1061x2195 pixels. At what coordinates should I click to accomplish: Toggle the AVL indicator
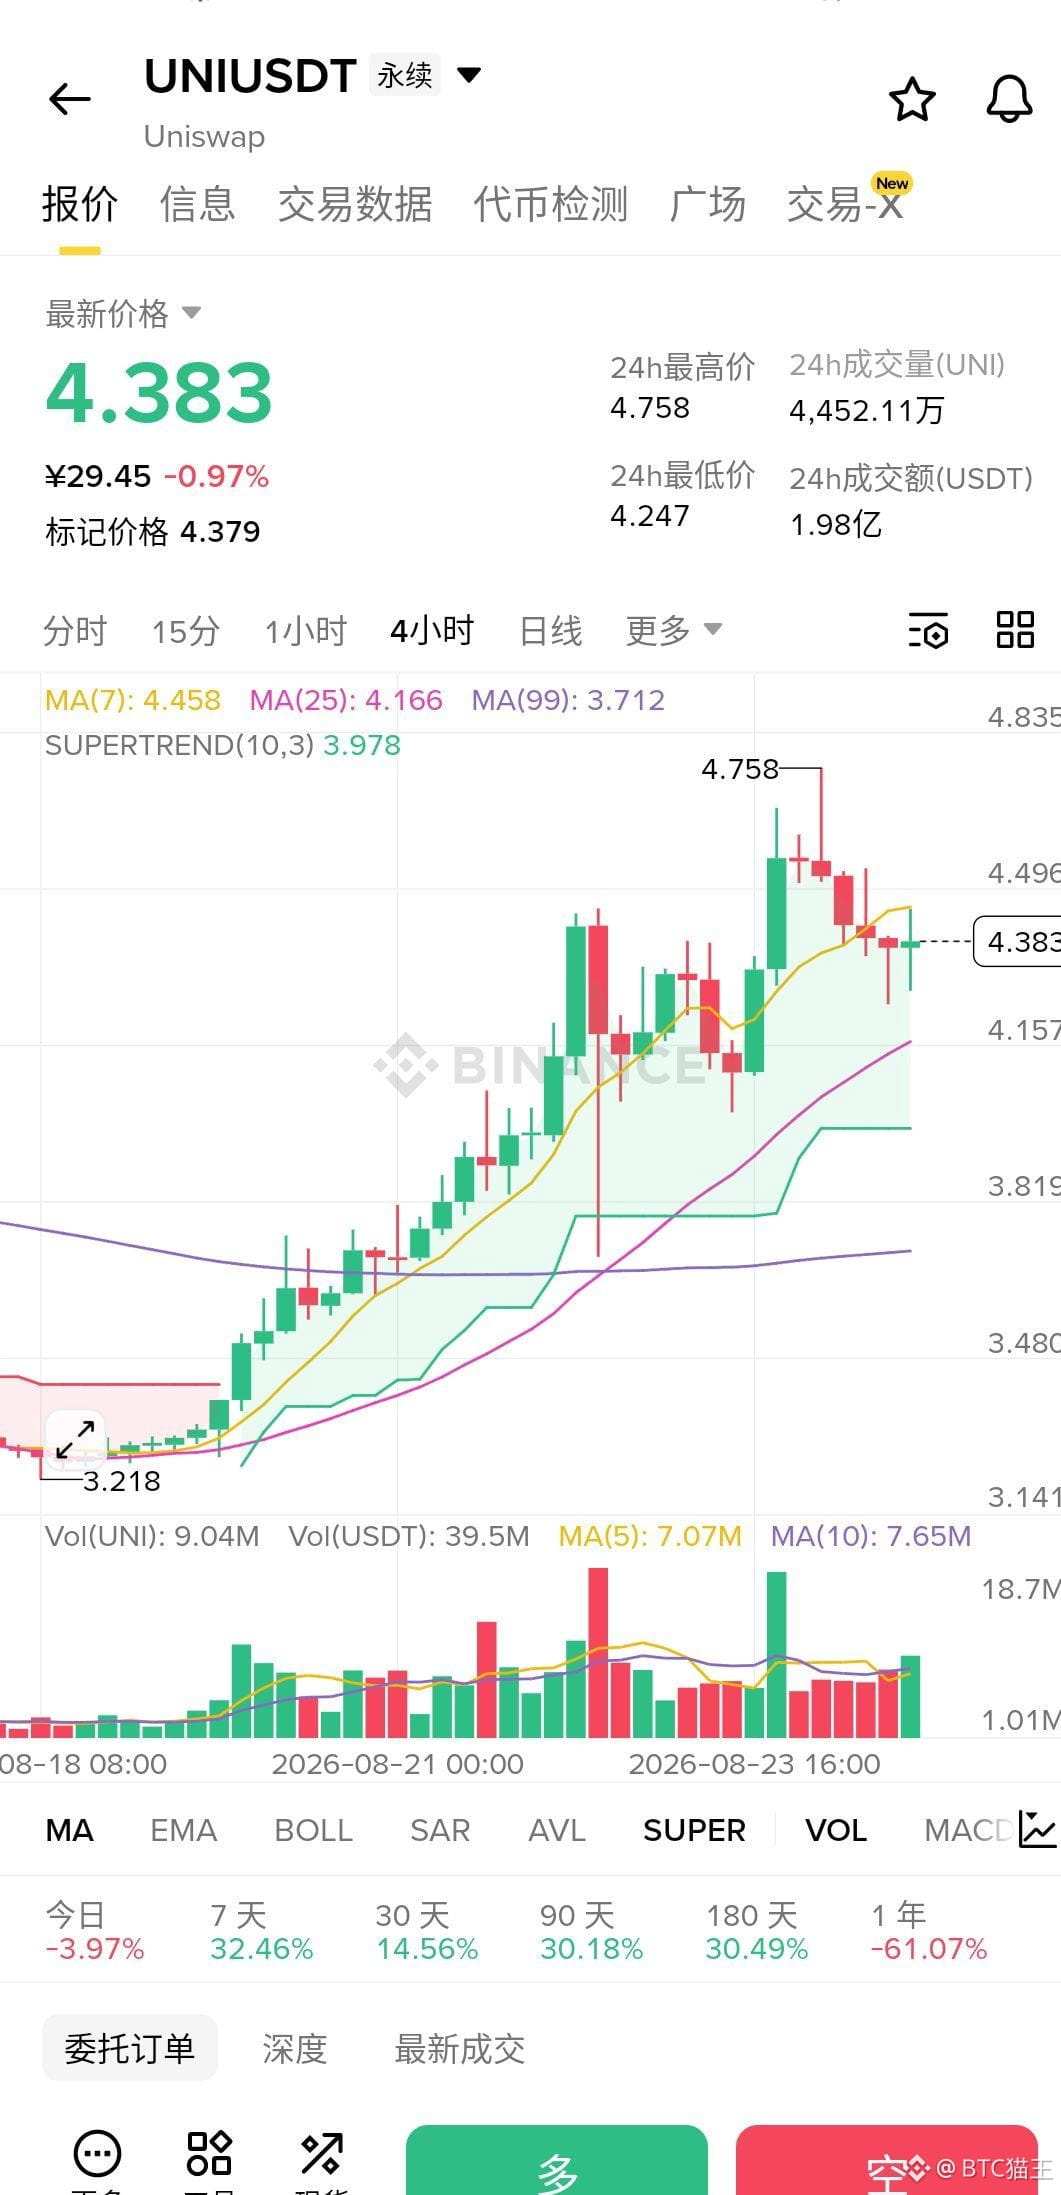coord(556,1830)
